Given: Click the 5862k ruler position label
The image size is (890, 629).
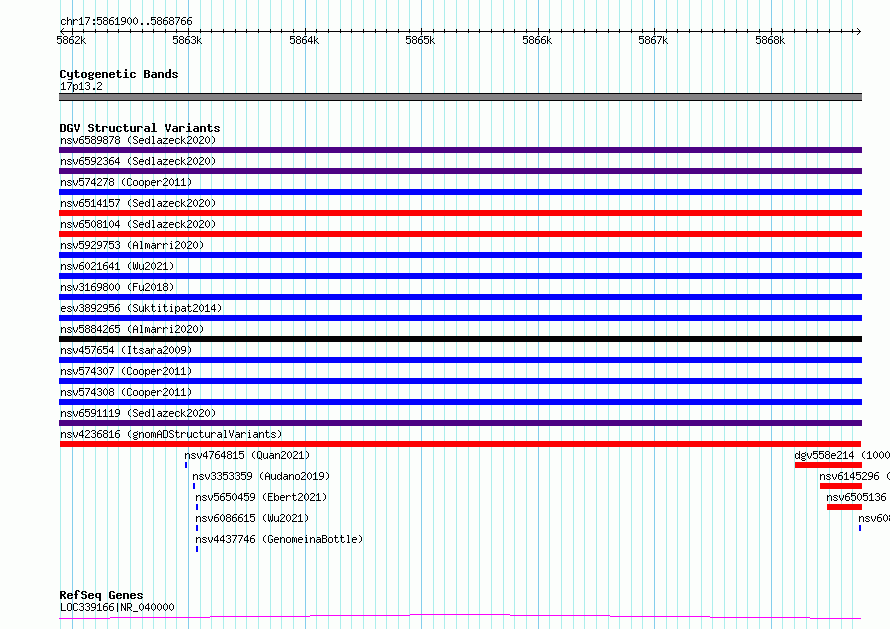Looking at the screenshot, I should tap(72, 40).
